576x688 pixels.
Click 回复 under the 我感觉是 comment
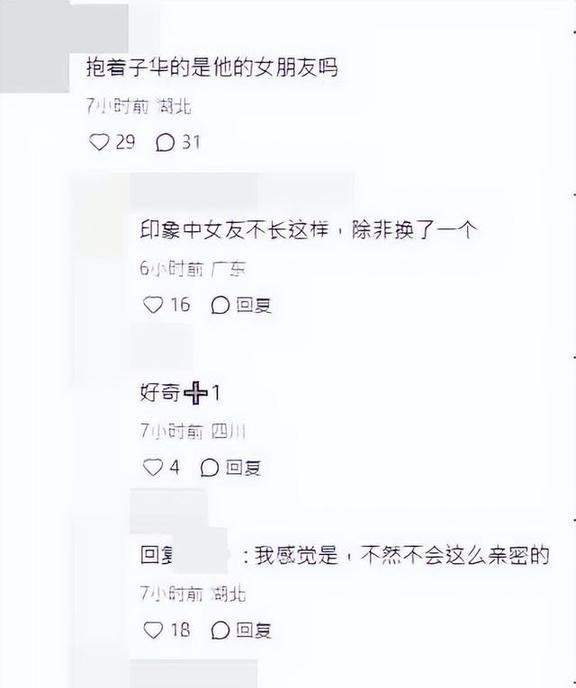254,630
